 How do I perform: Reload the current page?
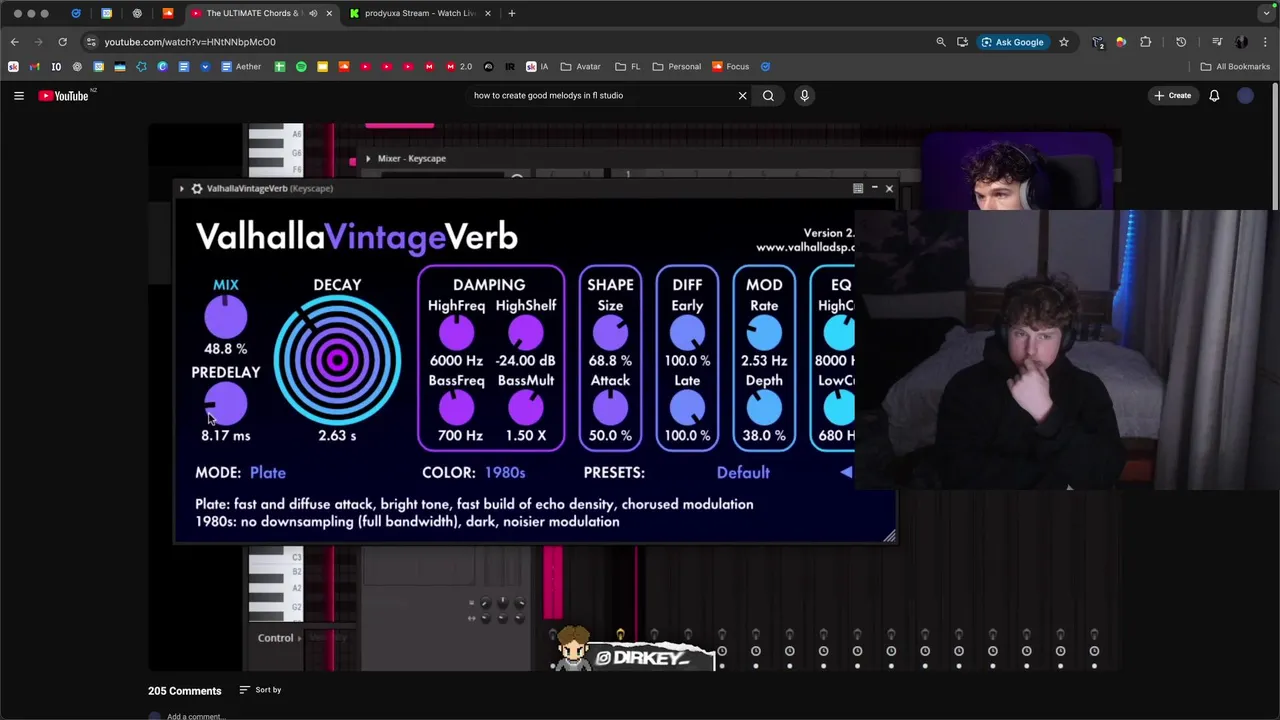(62, 42)
